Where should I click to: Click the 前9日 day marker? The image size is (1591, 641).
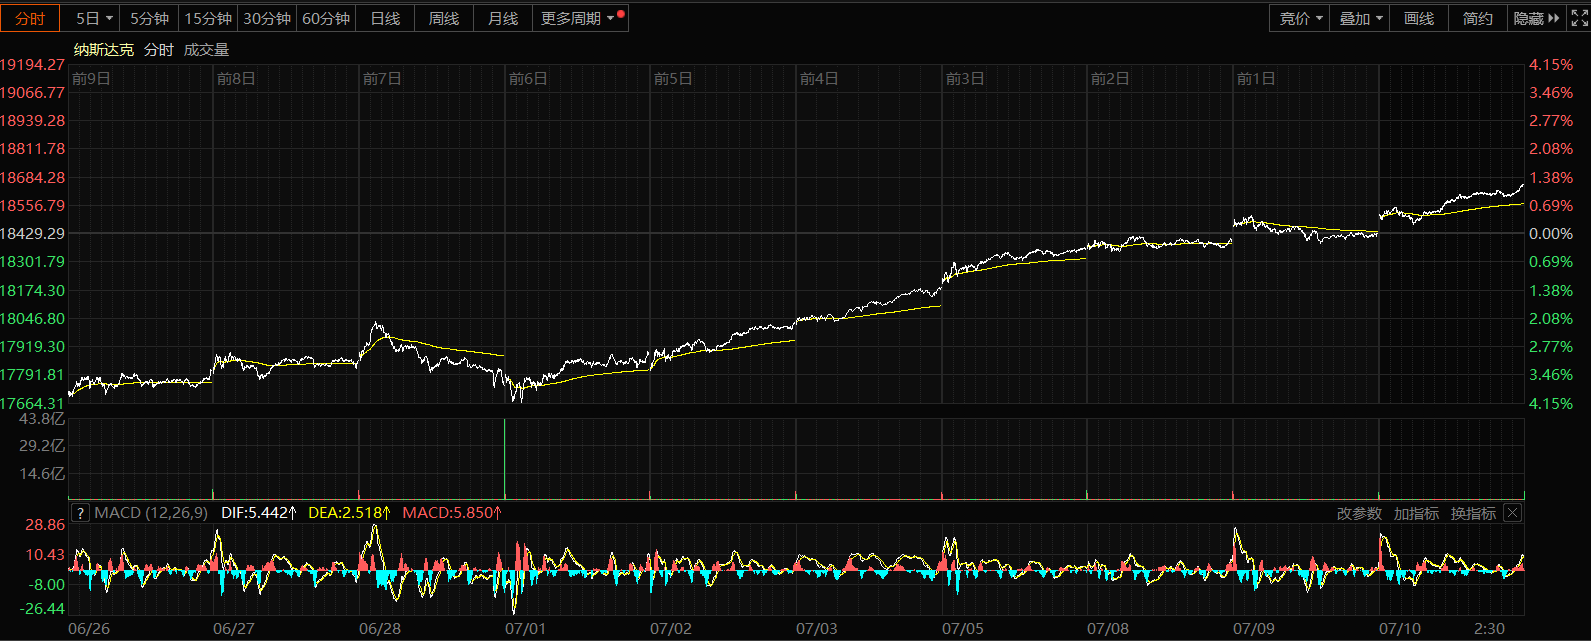[x=91, y=79]
